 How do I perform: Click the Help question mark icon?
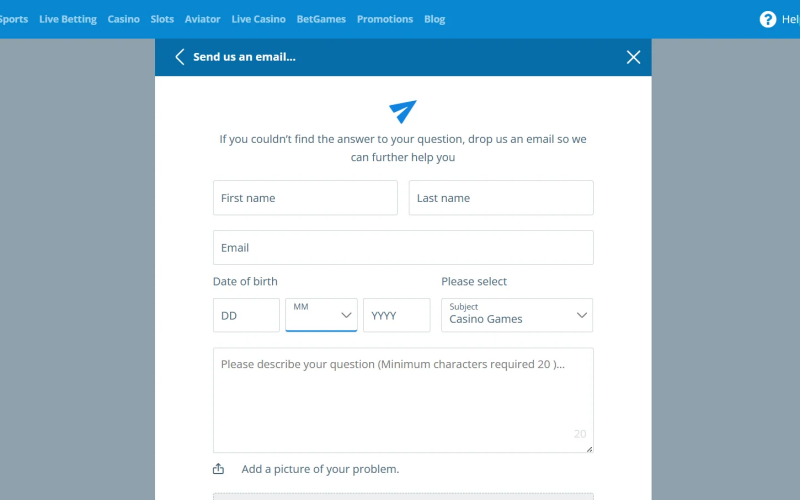click(x=768, y=19)
